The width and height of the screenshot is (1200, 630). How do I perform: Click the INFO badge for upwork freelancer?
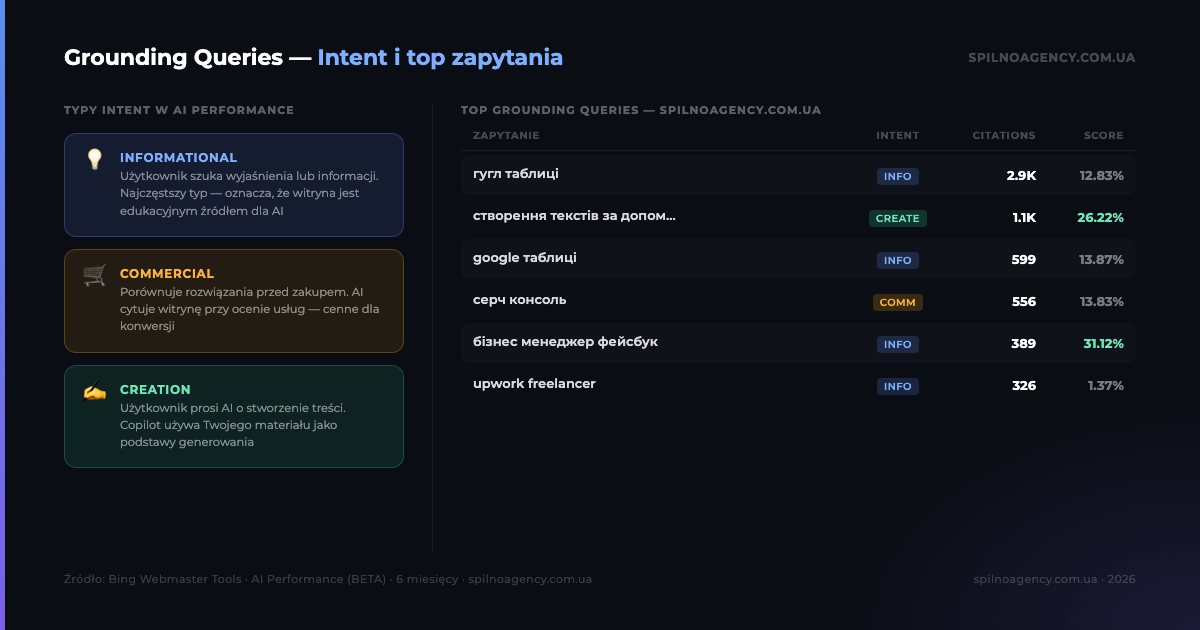pos(898,386)
